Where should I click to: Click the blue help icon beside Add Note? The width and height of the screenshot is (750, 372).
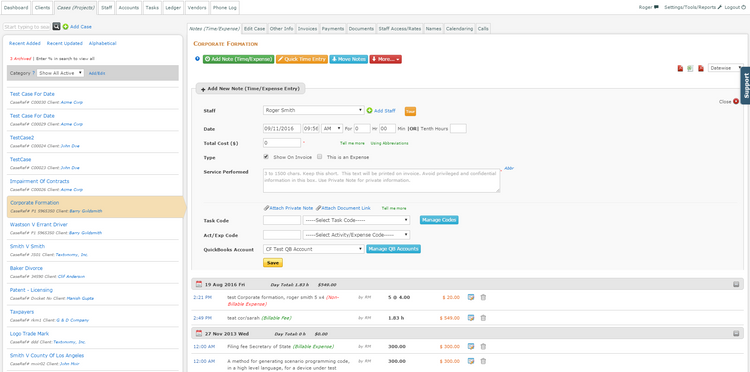[x=197, y=59]
